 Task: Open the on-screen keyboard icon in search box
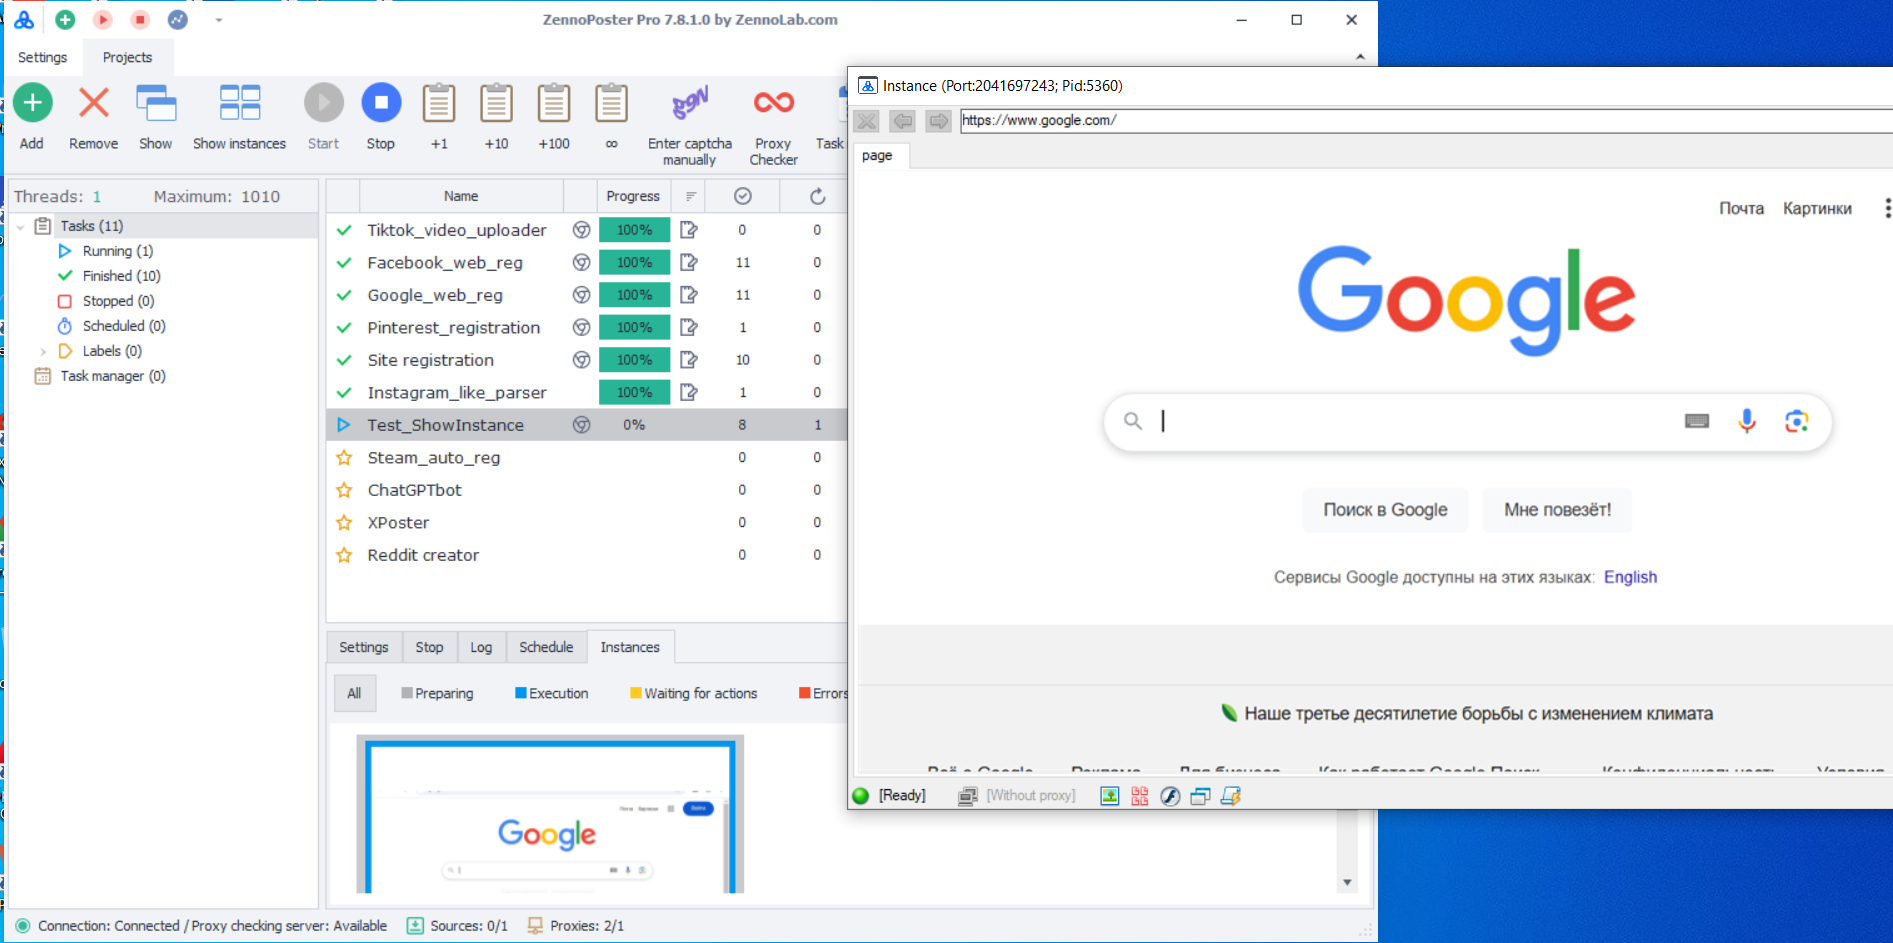click(x=1697, y=421)
